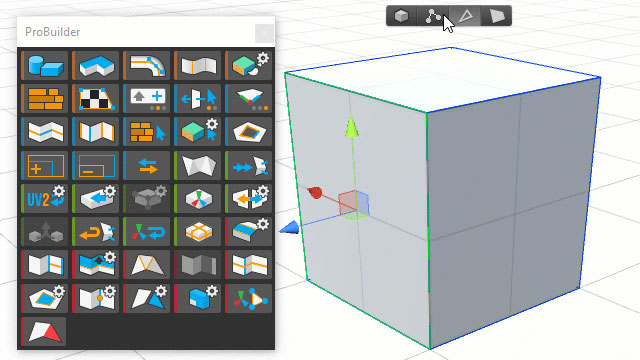Toggle the Shift-plus selection modifier mode icon
Viewport: 640px width, 360px height.
click(147, 98)
